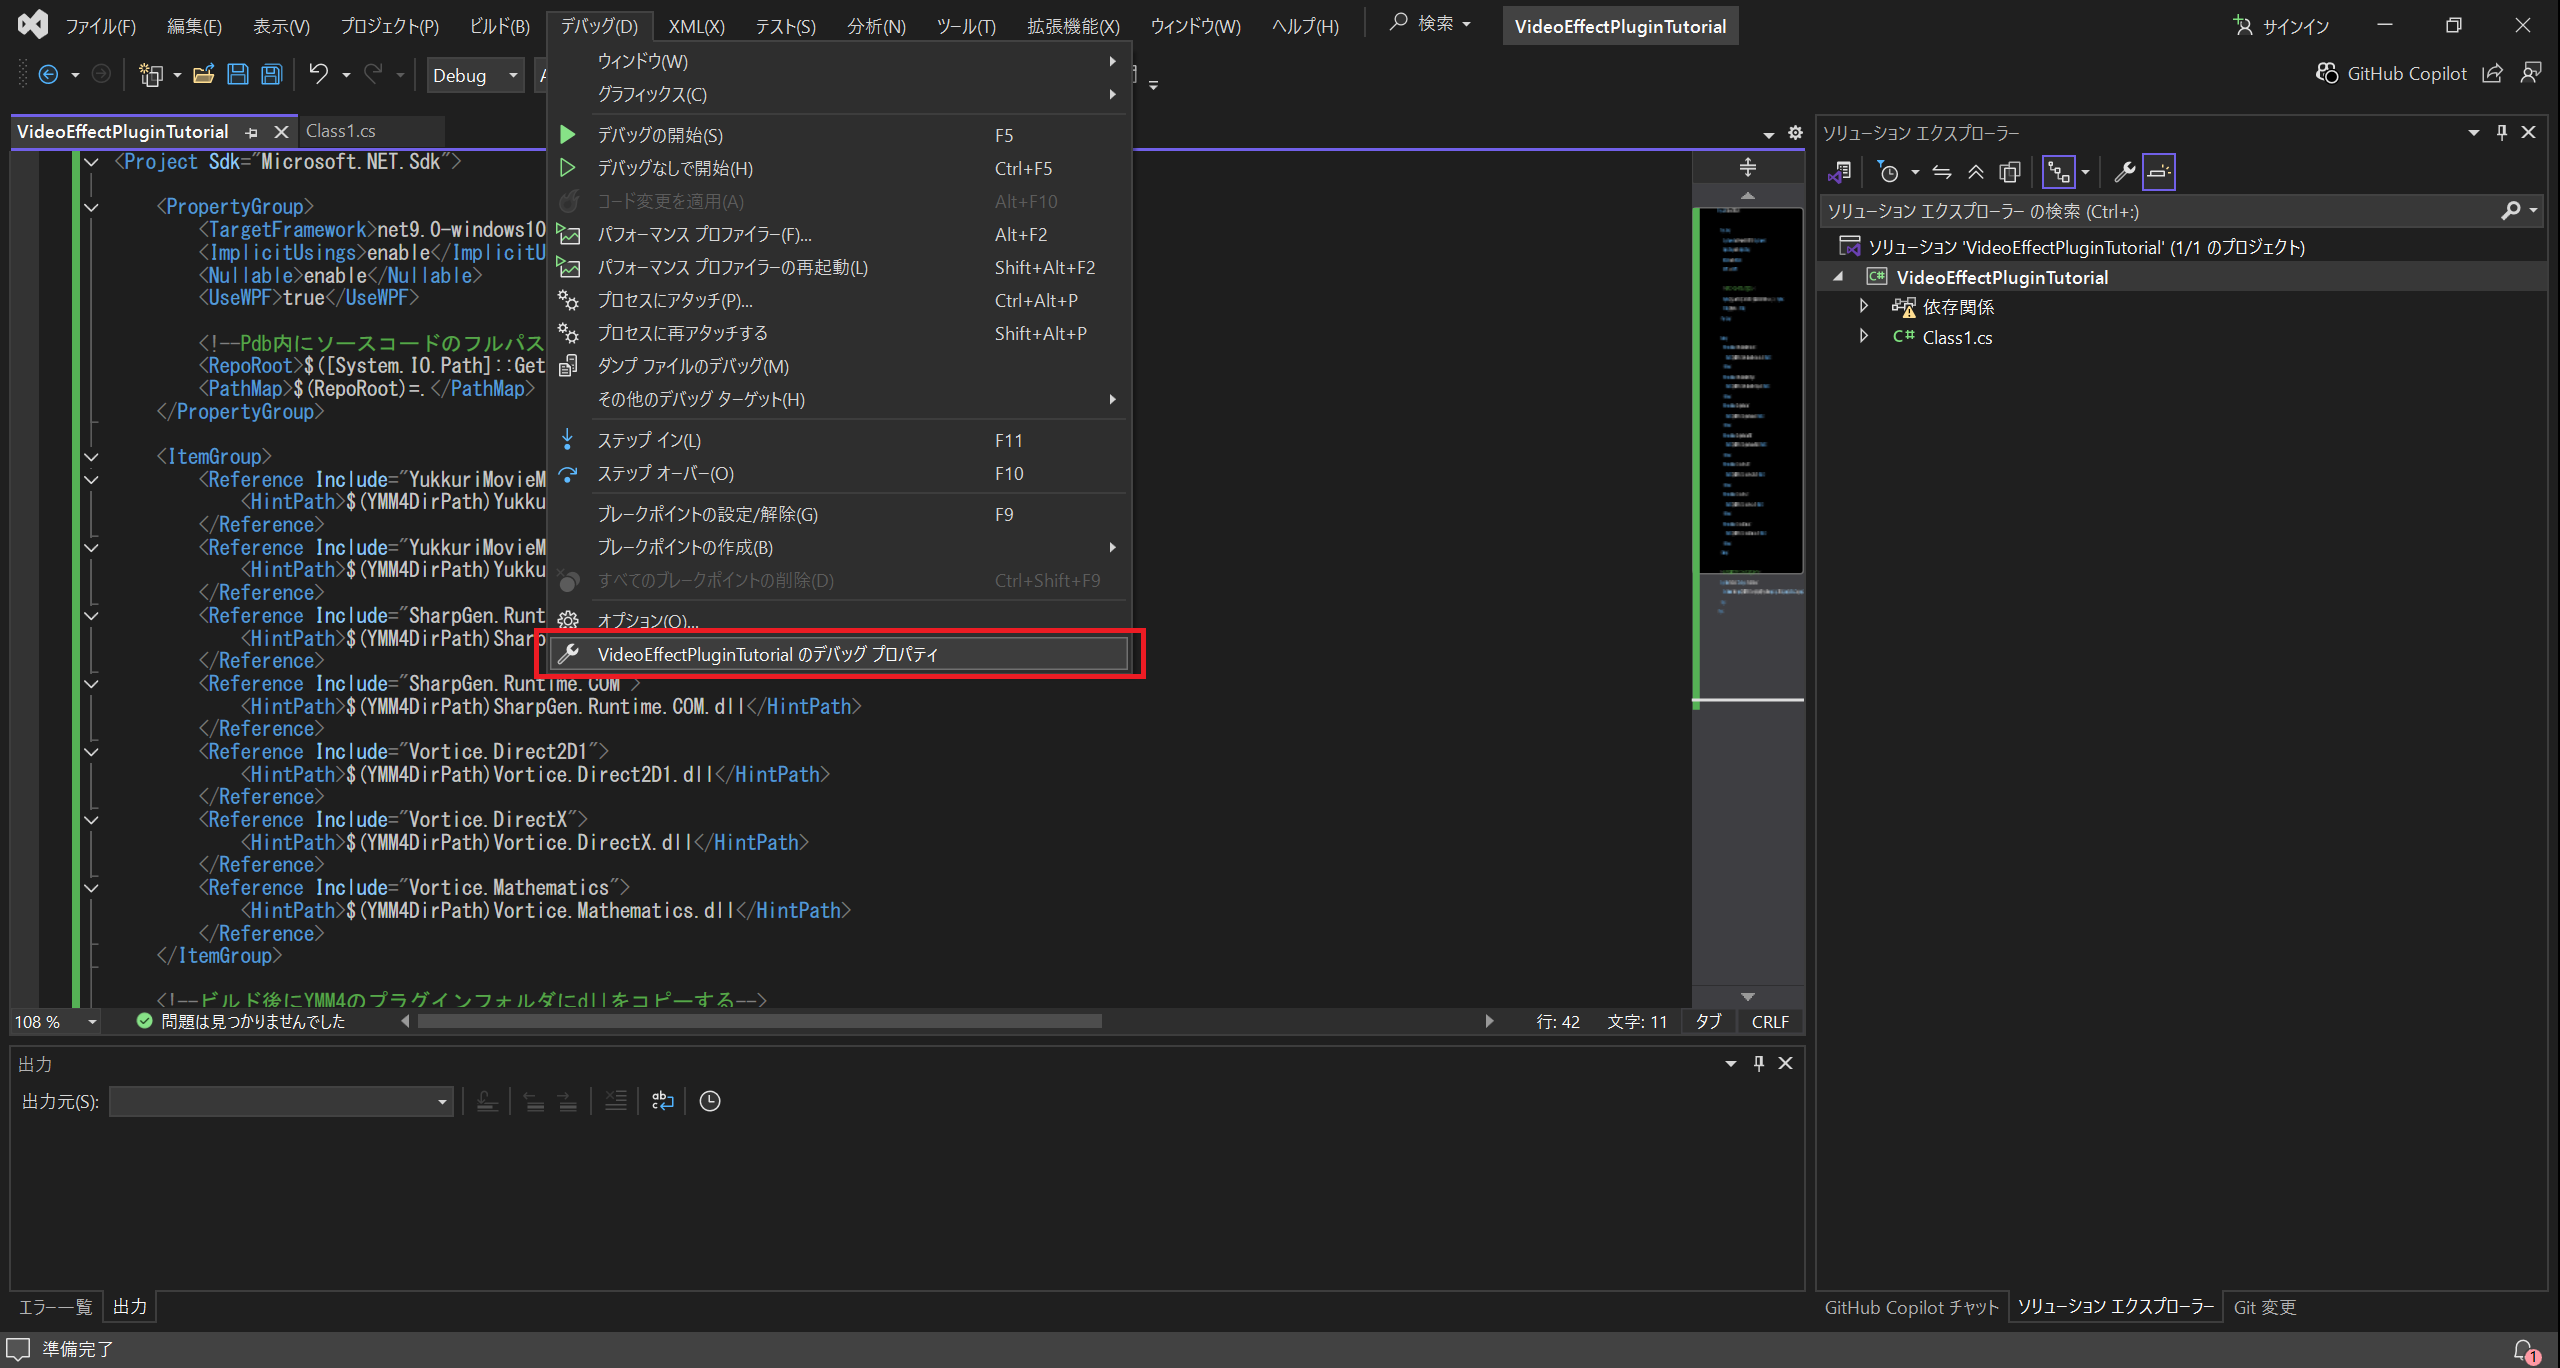Click GitHub Copilot icon in title bar
Image resolution: width=2560 pixels, height=1368 pixels.
tap(2326, 73)
